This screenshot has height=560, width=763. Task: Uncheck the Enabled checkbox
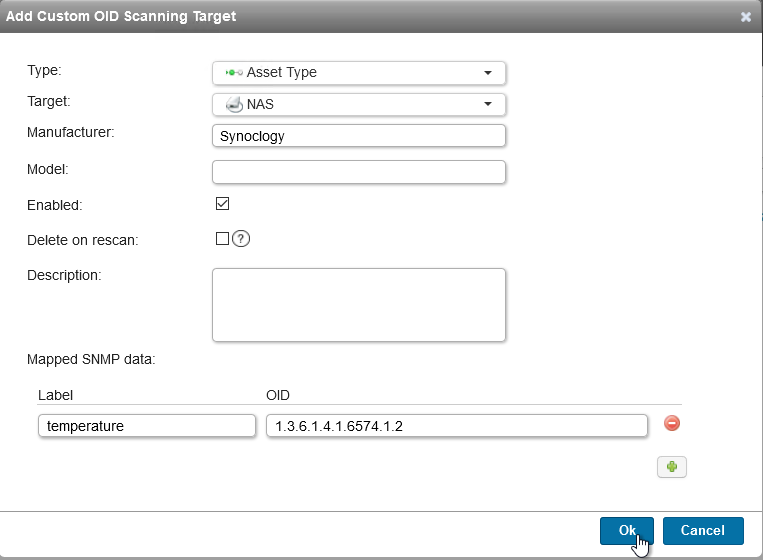coord(223,204)
